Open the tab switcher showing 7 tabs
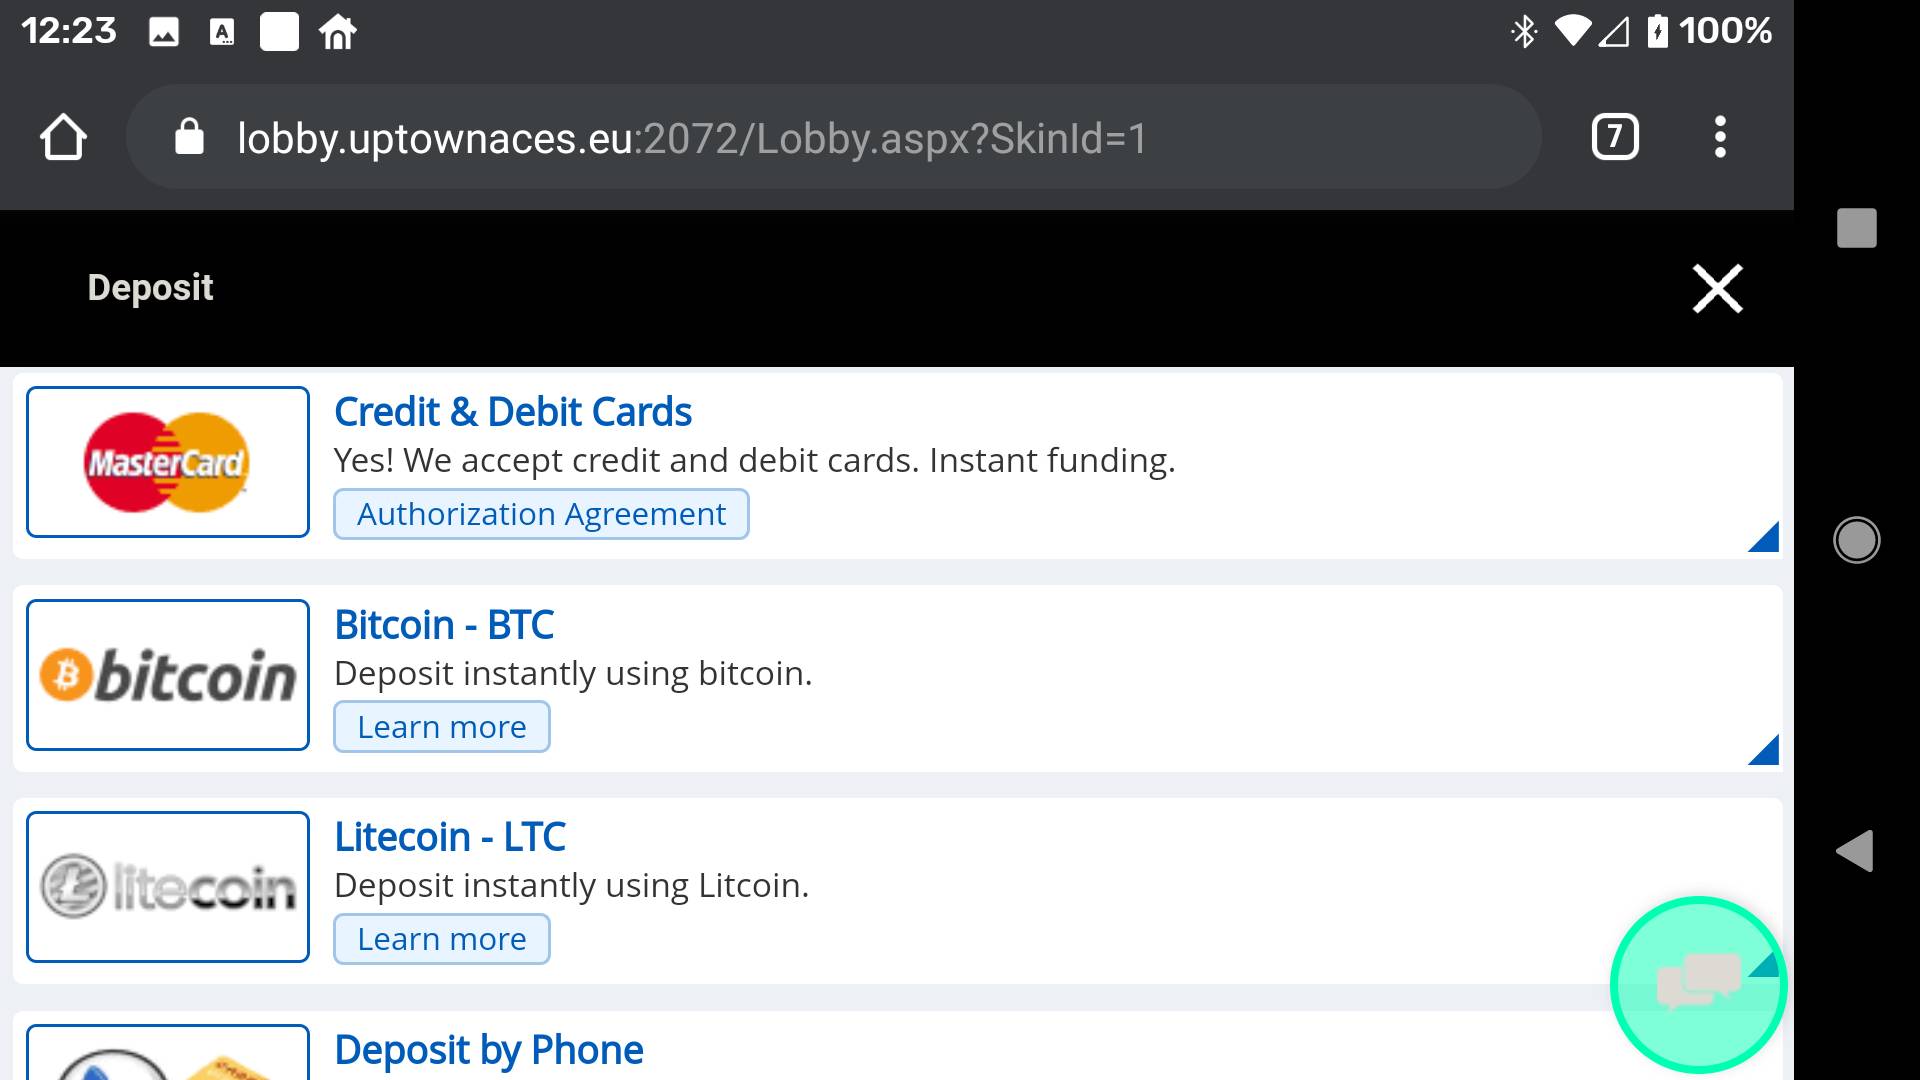Viewport: 1920px width, 1080px height. [x=1615, y=137]
